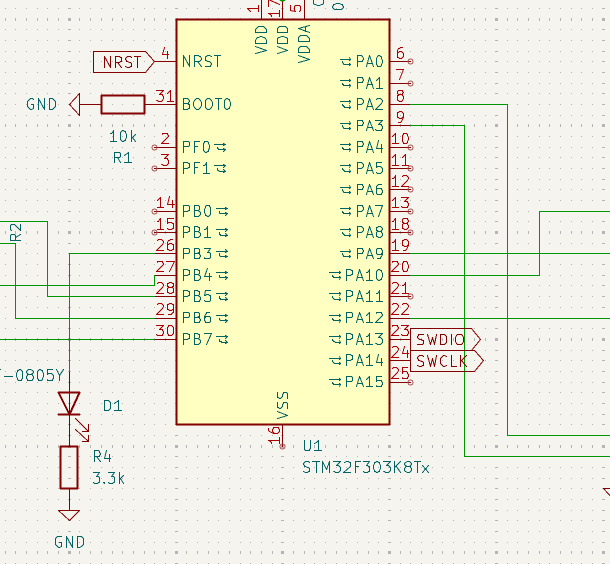
Task: Click the GND power symbol beside R1
Action: [x=75, y=104]
